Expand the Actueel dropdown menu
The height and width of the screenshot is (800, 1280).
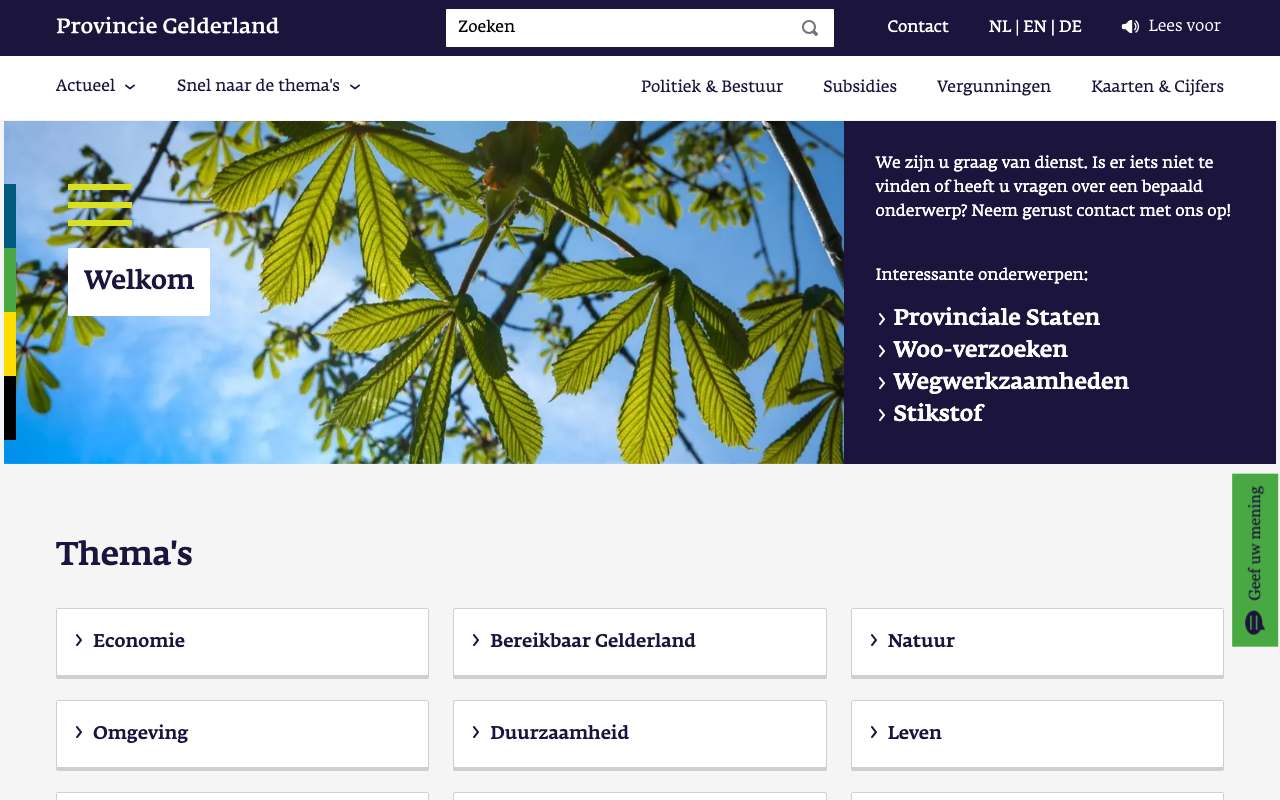point(96,86)
